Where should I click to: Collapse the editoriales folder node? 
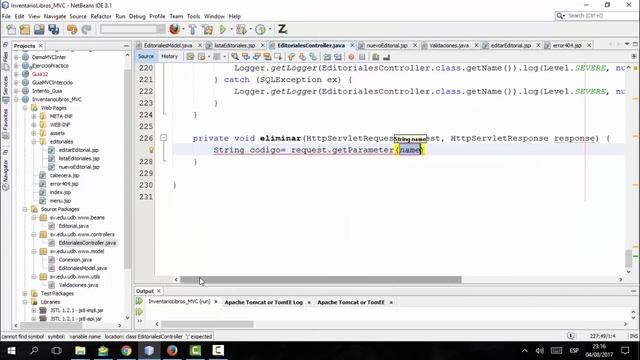(x=34, y=142)
